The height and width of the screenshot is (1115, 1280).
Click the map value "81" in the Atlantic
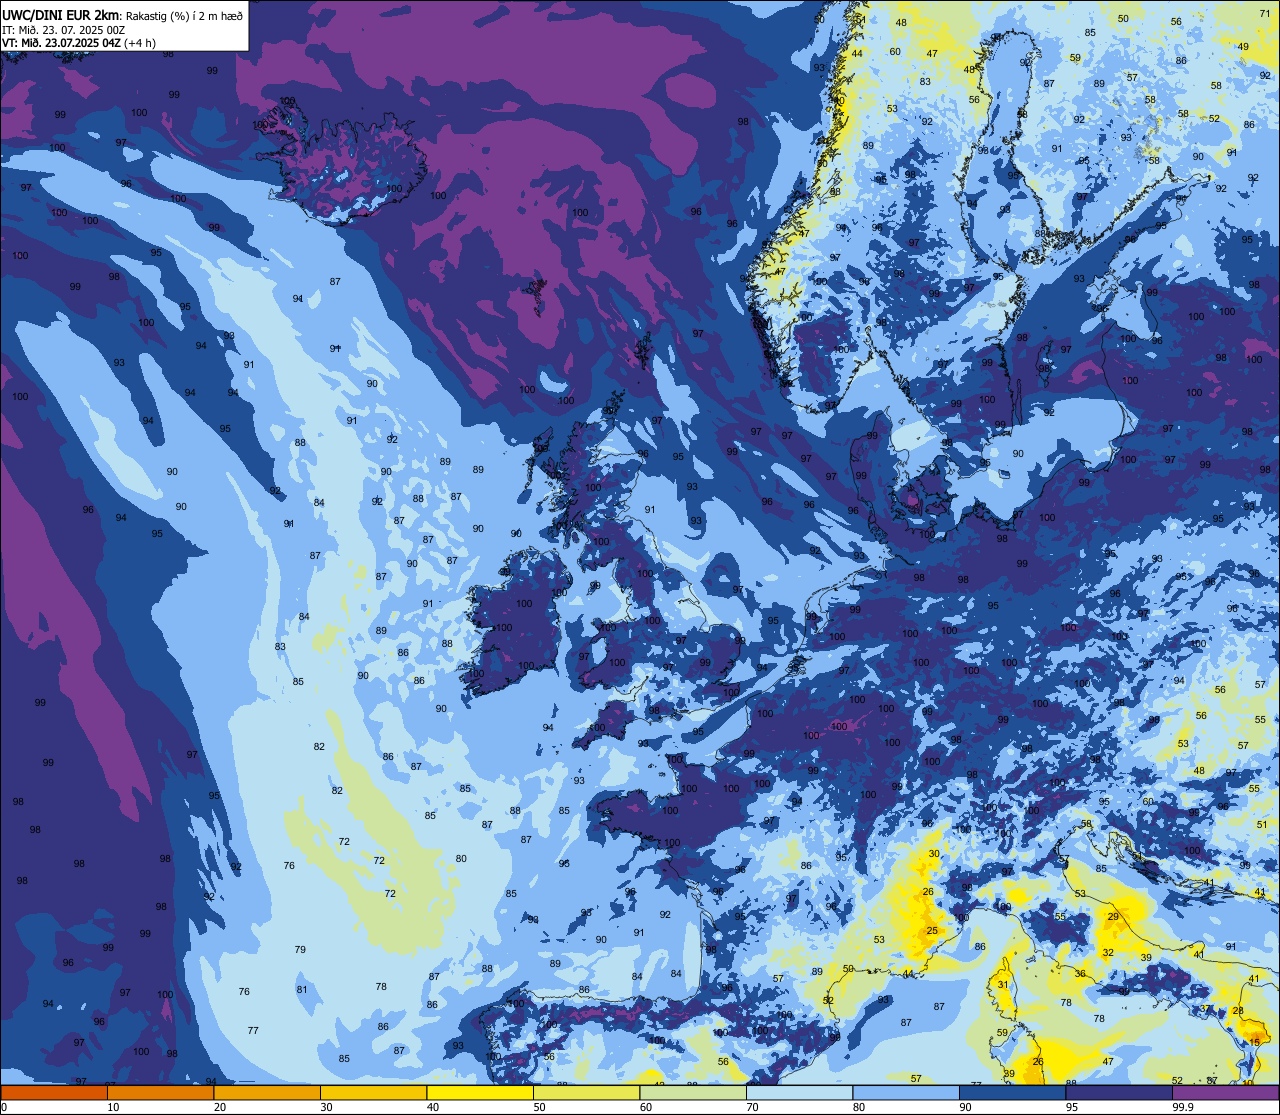(302, 990)
